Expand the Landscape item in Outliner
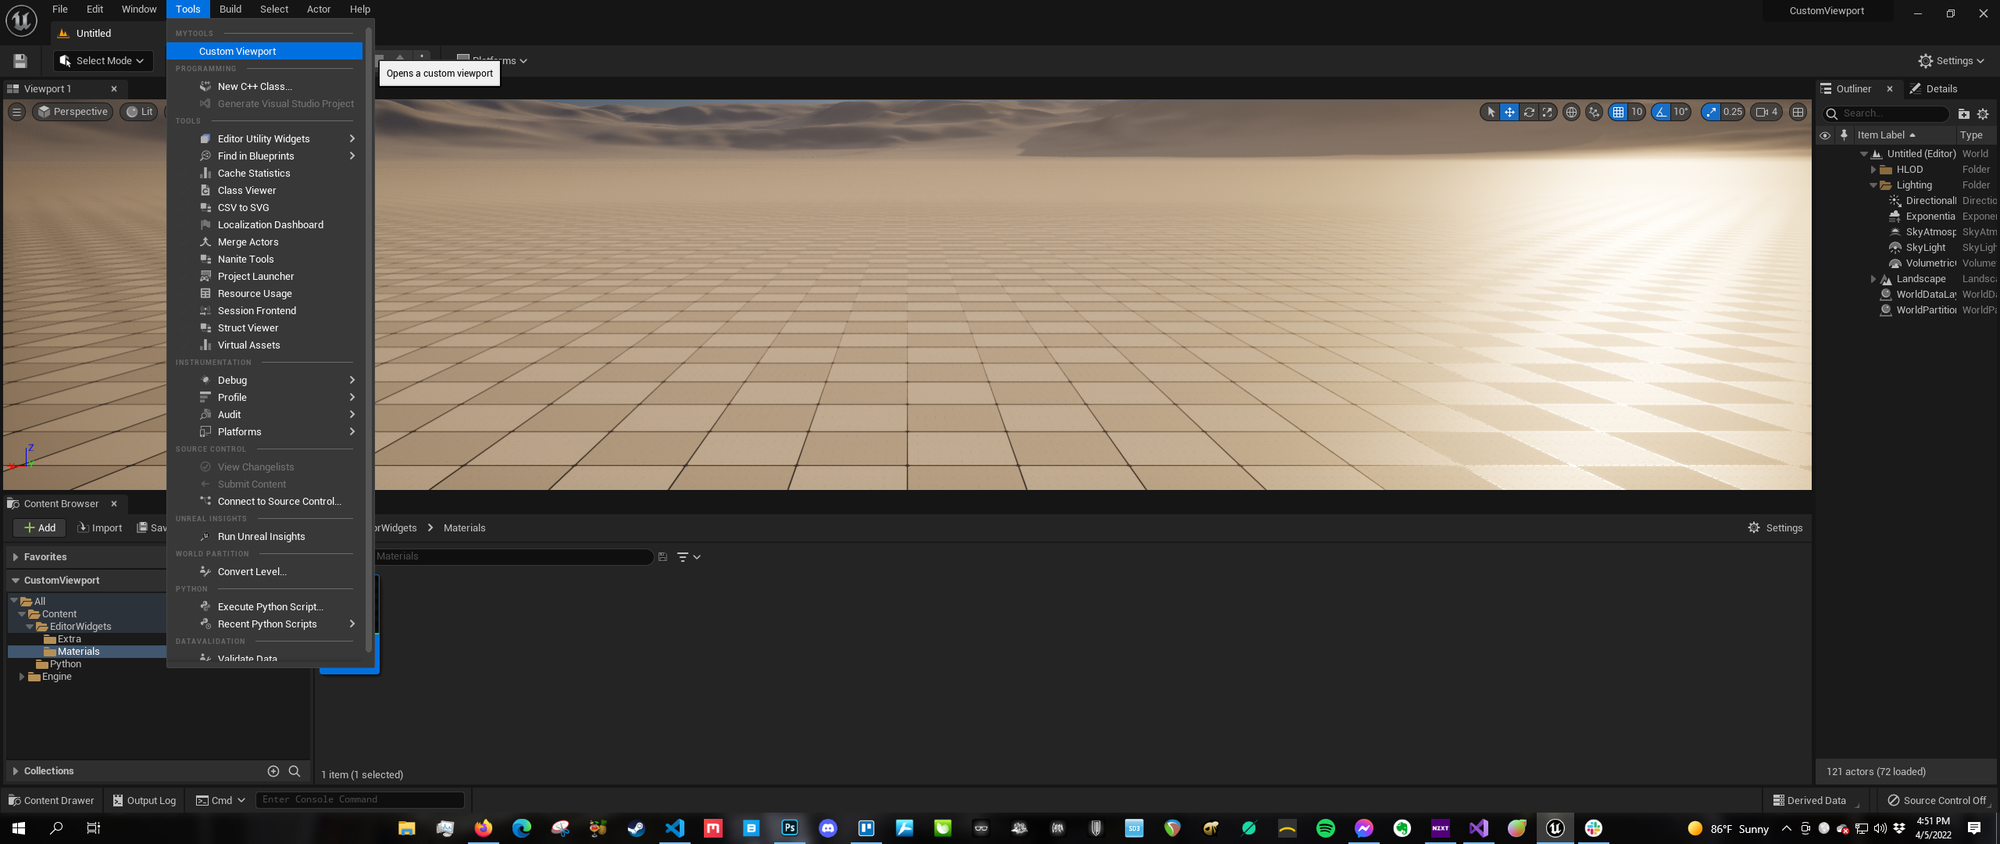Viewport: 2000px width, 844px height. coord(1873,280)
